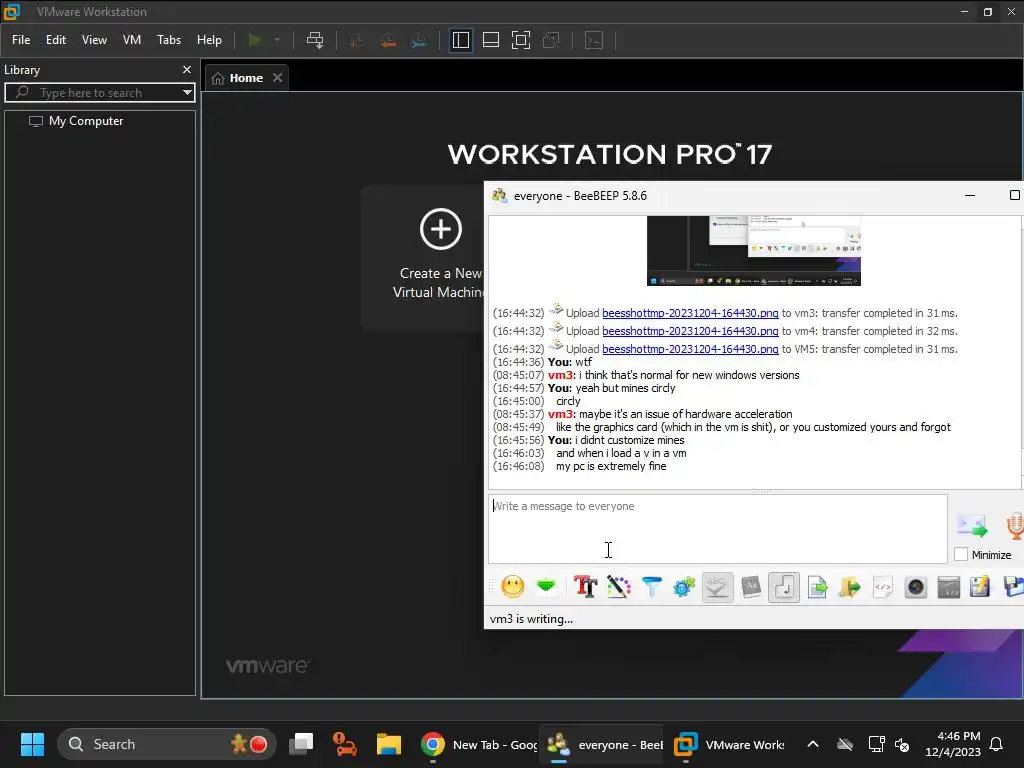Toggle the library sidebar view button

tap(460, 40)
